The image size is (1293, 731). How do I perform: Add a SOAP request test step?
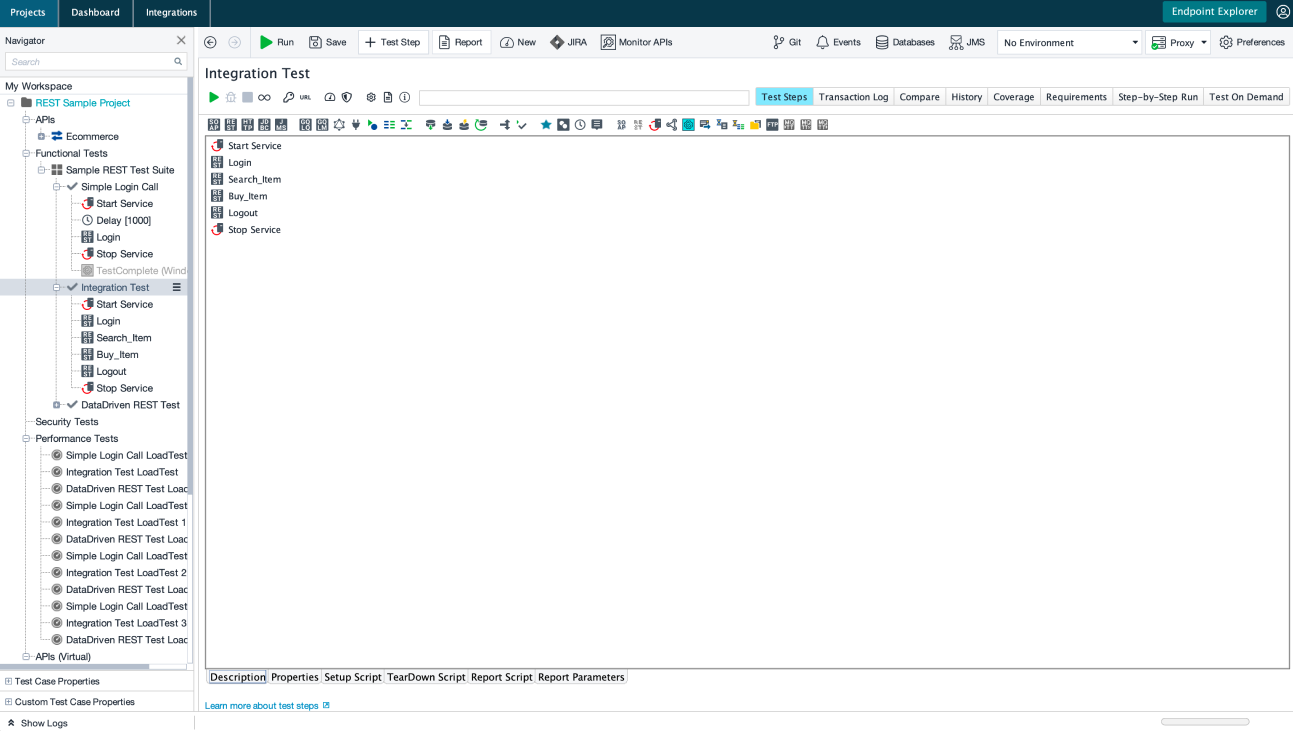click(213, 124)
